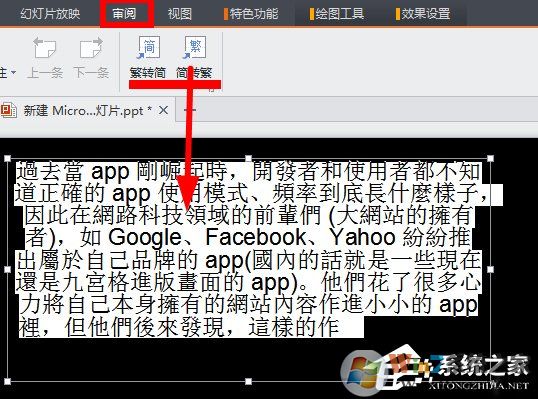Screen dimensions: 538x399
Task: Close the 新建 Micro...灯片.ppt tab
Action: [x=164, y=110]
